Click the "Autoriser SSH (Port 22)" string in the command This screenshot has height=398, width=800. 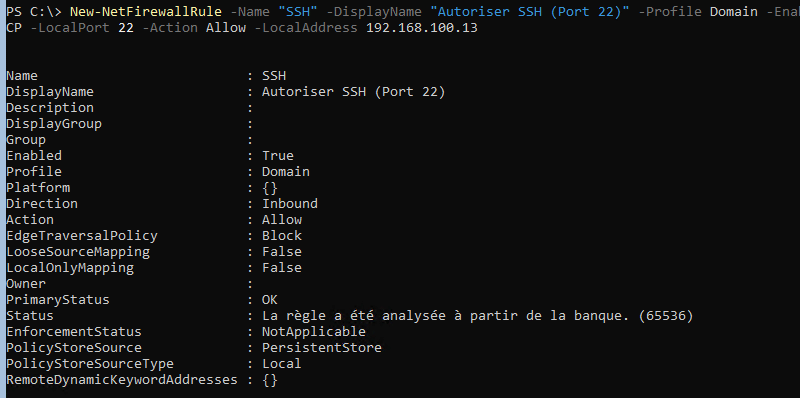tap(530, 12)
